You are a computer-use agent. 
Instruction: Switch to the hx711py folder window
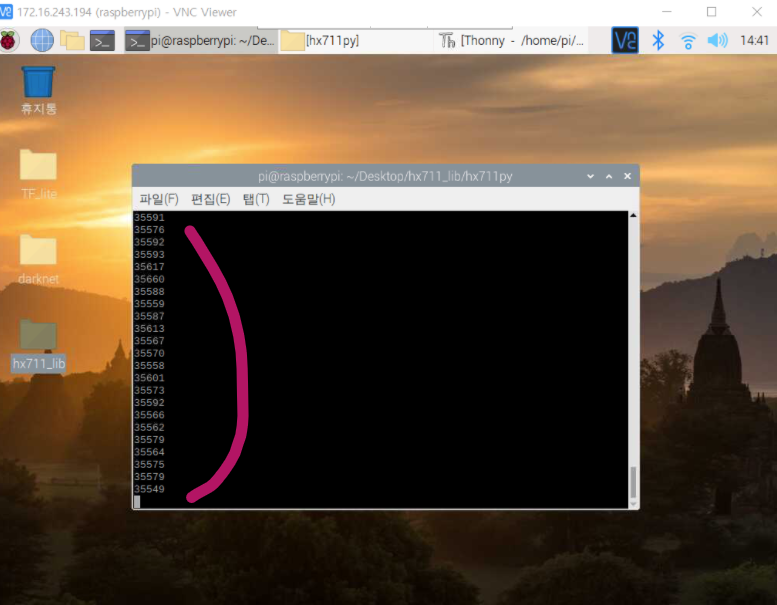357,41
